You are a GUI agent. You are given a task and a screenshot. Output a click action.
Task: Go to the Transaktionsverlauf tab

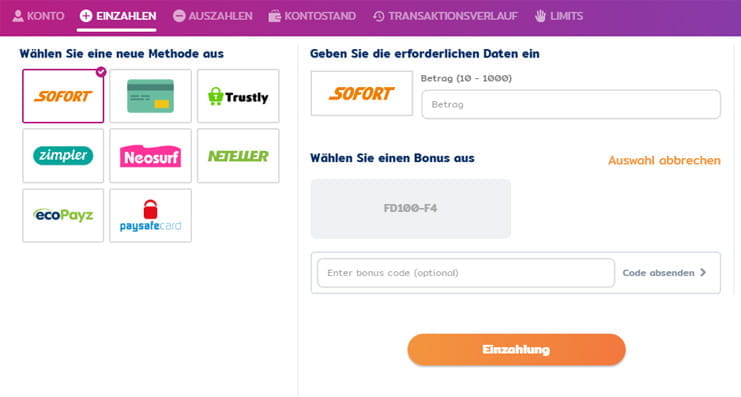(x=445, y=16)
